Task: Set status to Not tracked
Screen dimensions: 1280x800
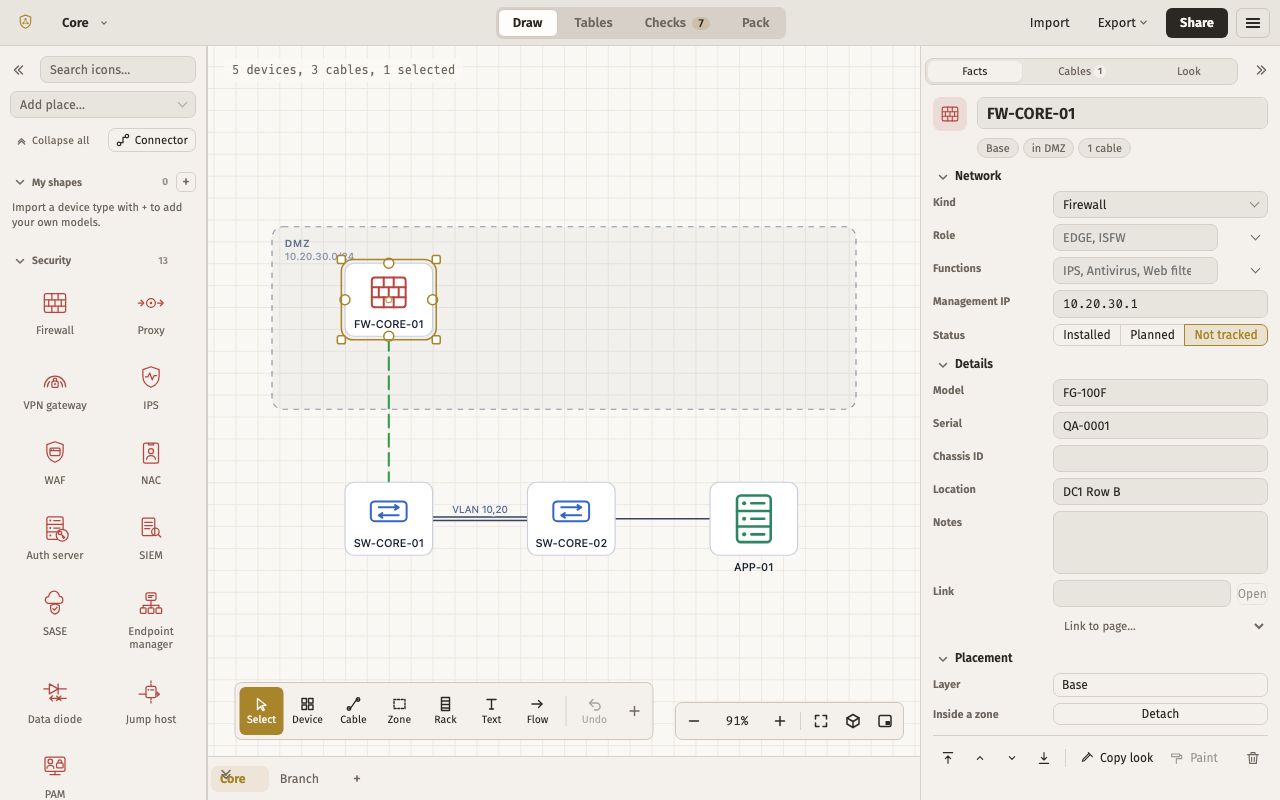Action: [x=1225, y=335]
